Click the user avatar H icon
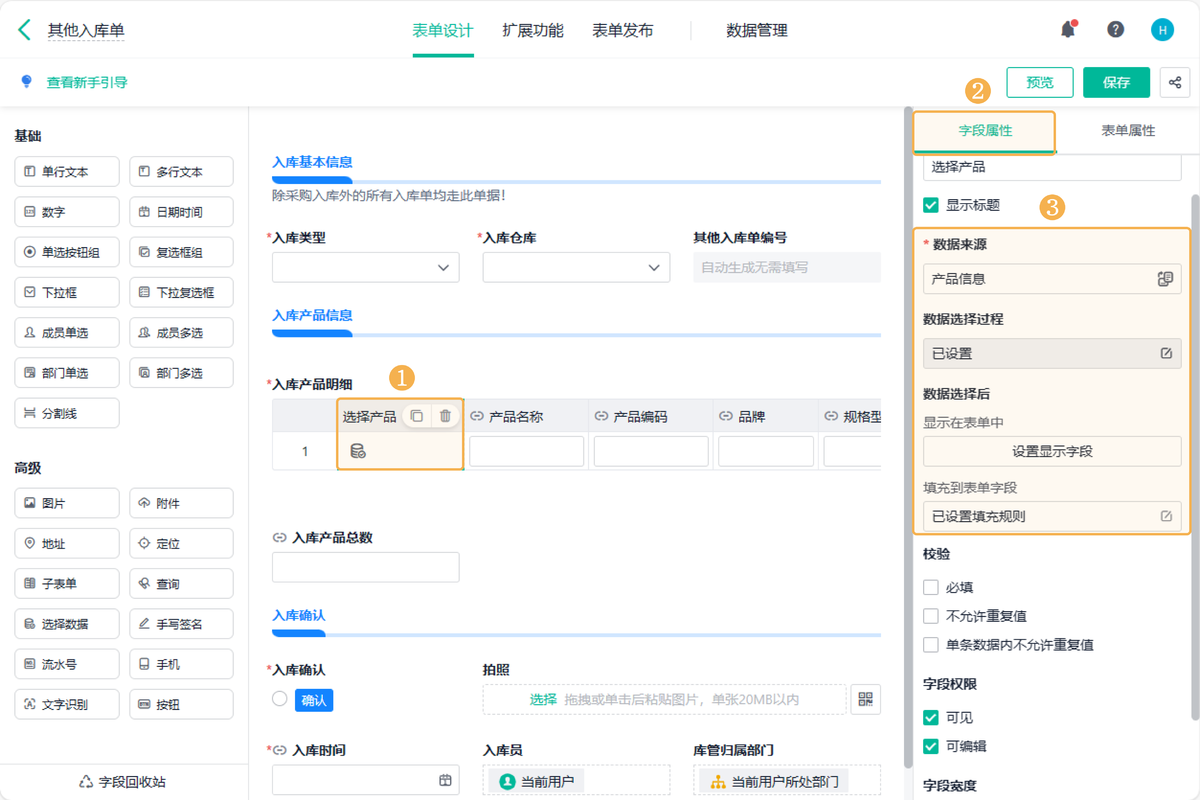Image resolution: width=1200 pixels, height=800 pixels. tap(1162, 30)
